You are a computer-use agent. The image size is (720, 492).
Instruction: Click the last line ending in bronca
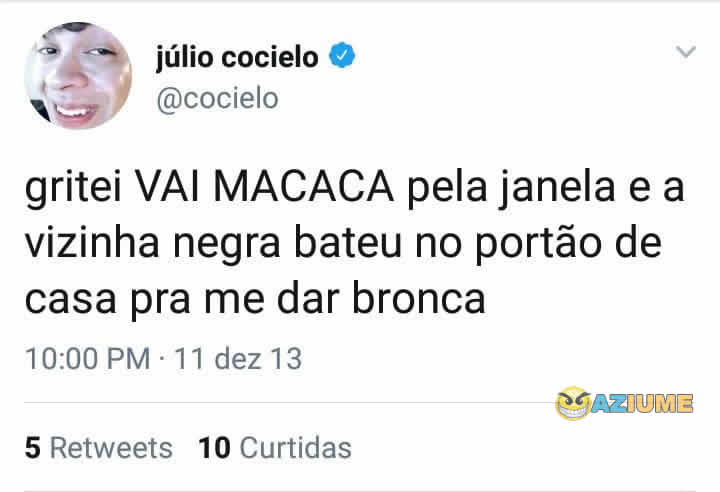255,300
